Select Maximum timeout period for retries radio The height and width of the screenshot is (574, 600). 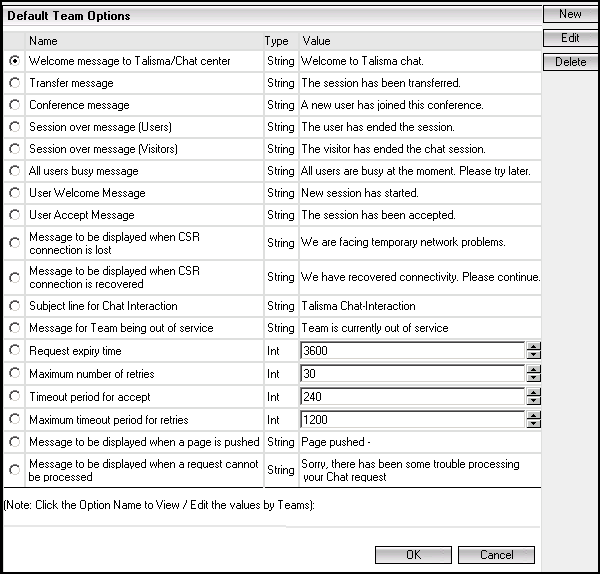[15, 419]
